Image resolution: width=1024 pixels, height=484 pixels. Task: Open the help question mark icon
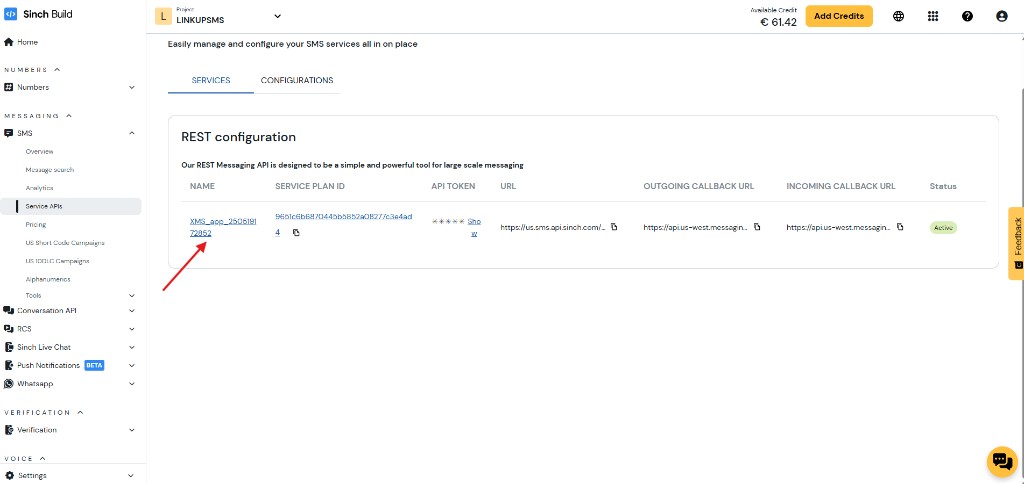[967, 16]
